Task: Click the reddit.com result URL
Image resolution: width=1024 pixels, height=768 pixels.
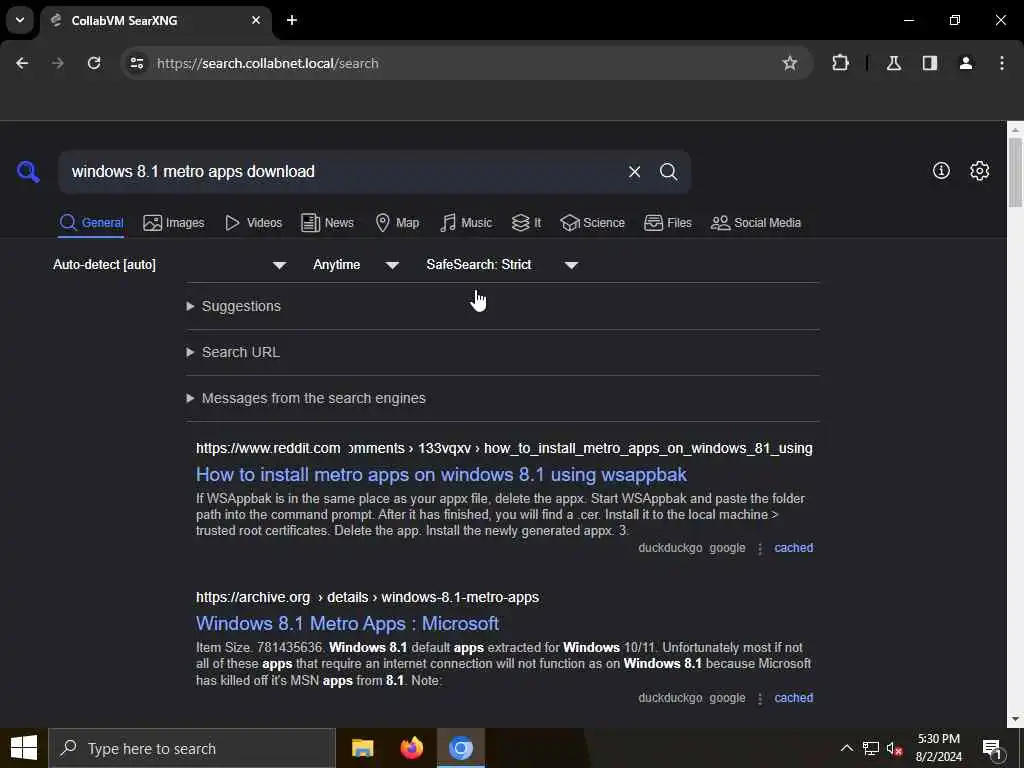Action: click(x=504, y=449)
